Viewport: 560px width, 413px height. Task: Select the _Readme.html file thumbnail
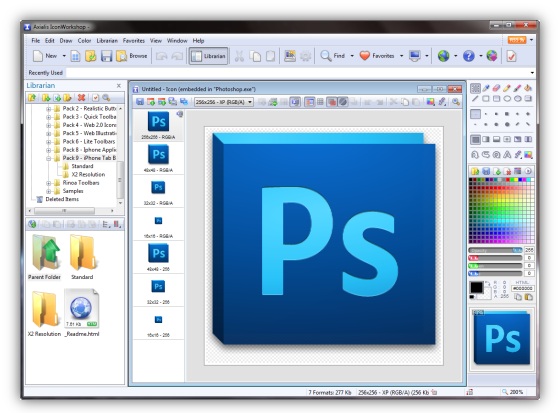tap(82, 313)
